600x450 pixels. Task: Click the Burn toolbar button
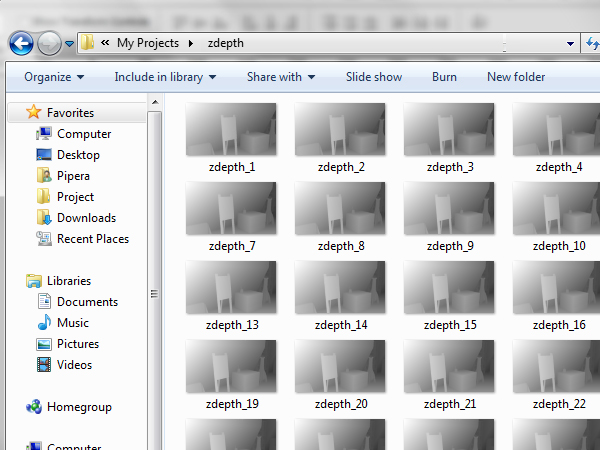(x=444, y=77)
